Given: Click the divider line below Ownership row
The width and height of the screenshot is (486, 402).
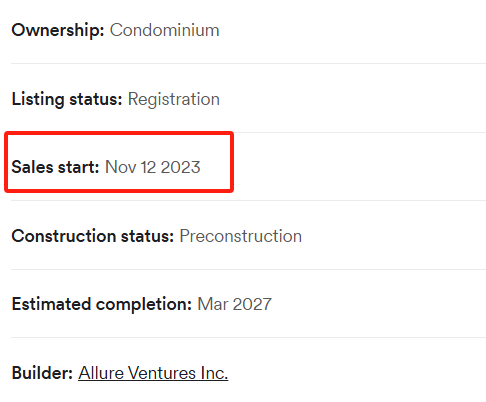Looking at the screenshot, I should pos(248,63).
